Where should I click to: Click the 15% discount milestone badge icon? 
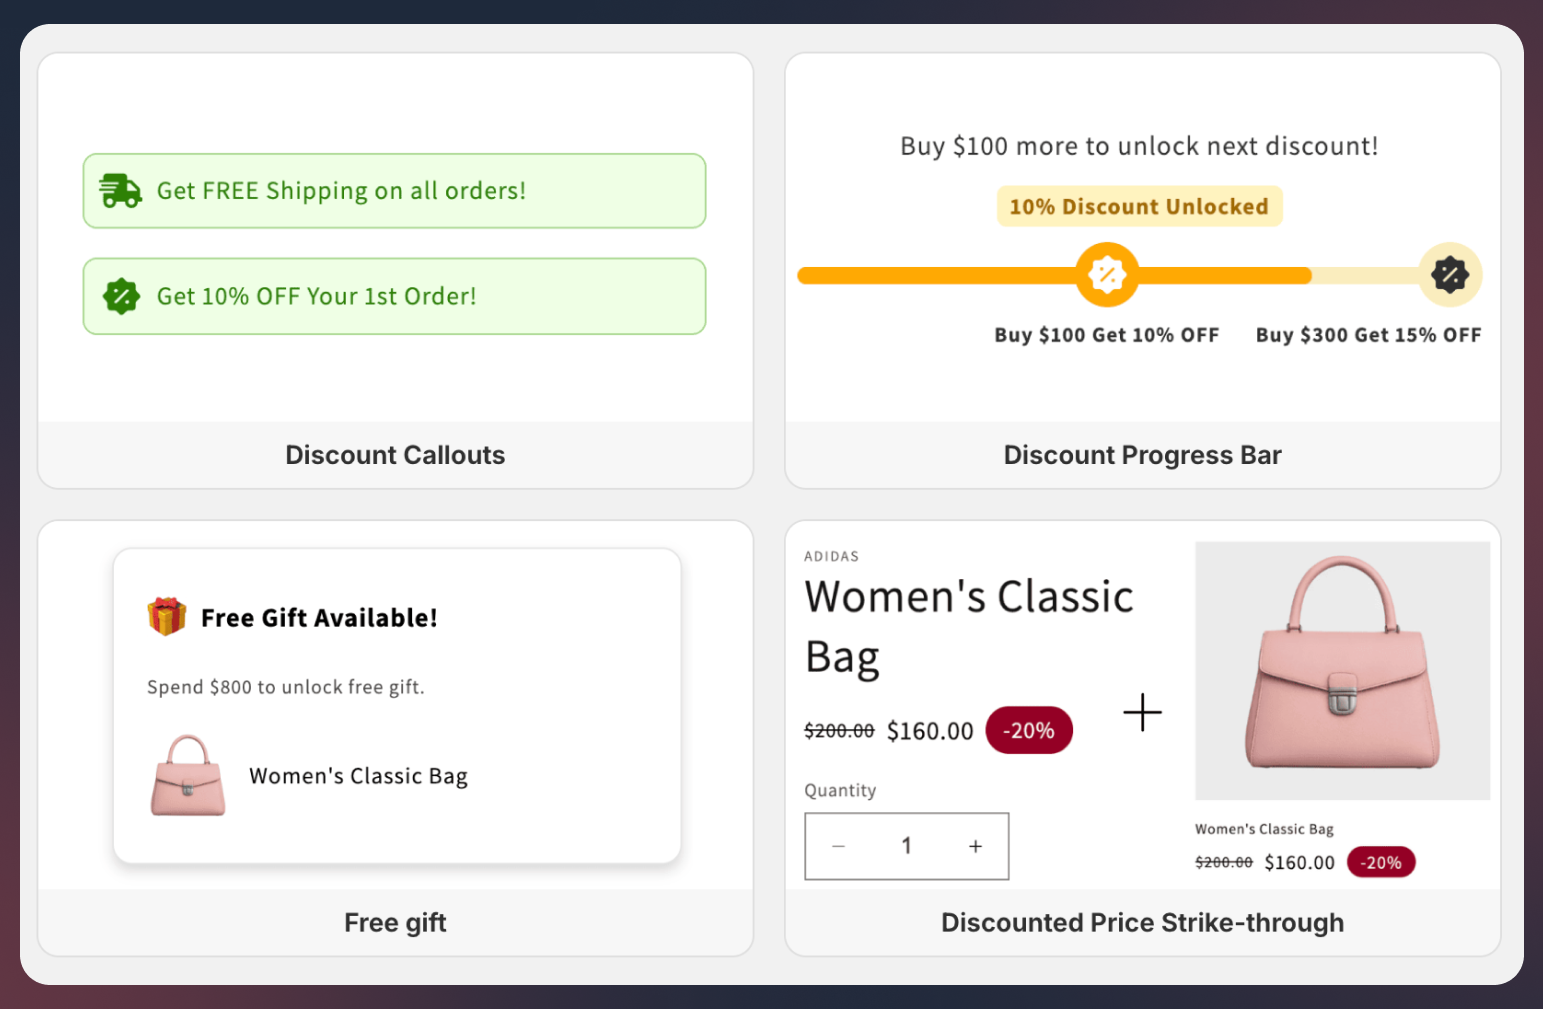click(1449, 275)
